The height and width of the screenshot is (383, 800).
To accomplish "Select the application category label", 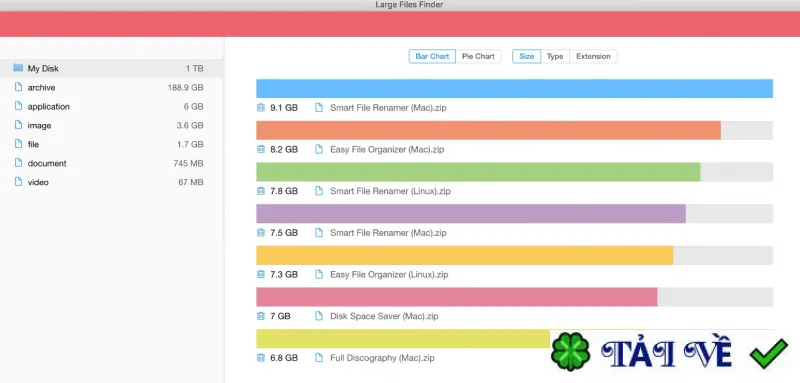I will click(x=48, y=107).
